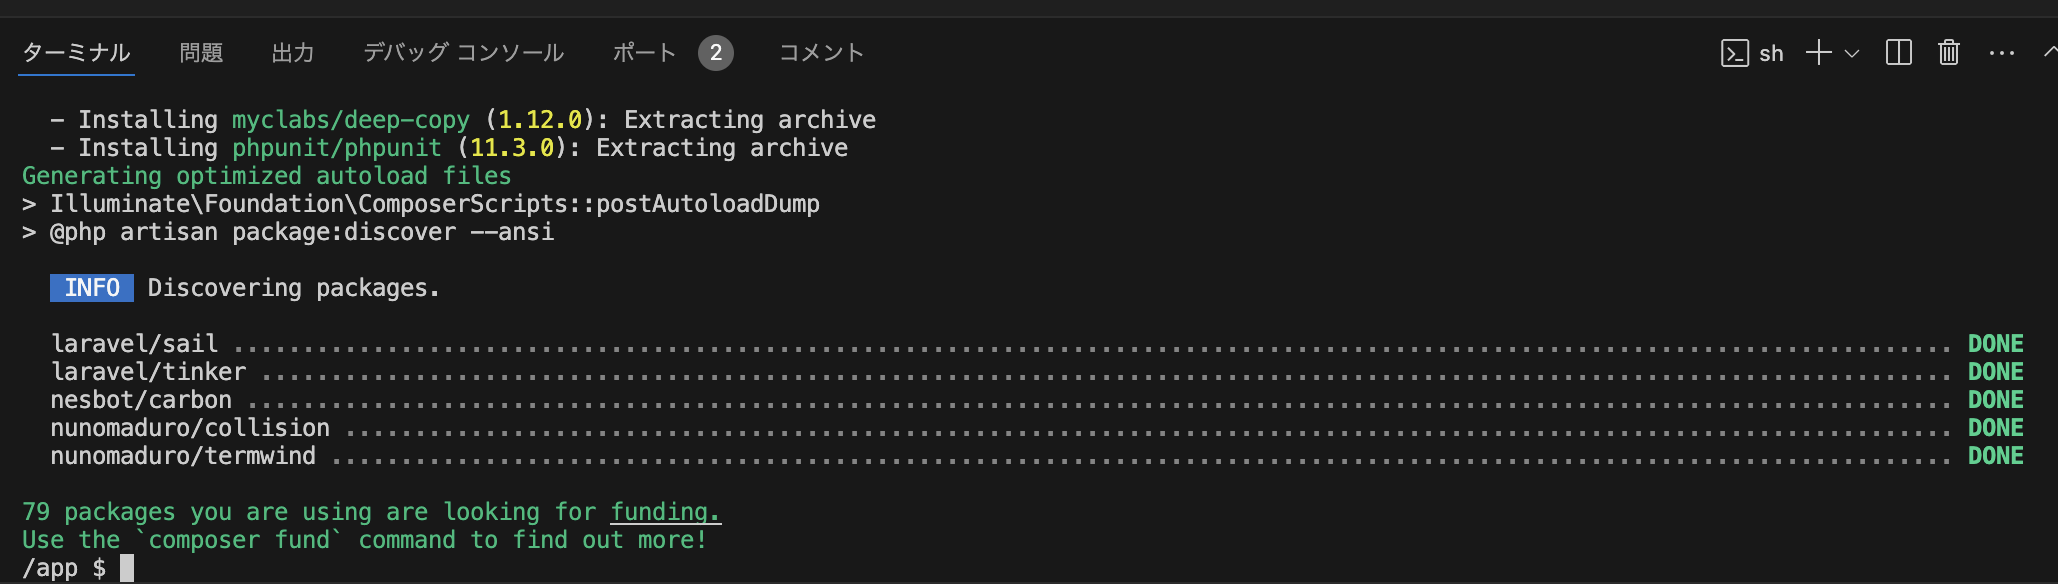Kill the sh terminal with the trash icon
The height and width of the screenshot is (584, 2058).
pyautogui.click(x=1948, y=53)
